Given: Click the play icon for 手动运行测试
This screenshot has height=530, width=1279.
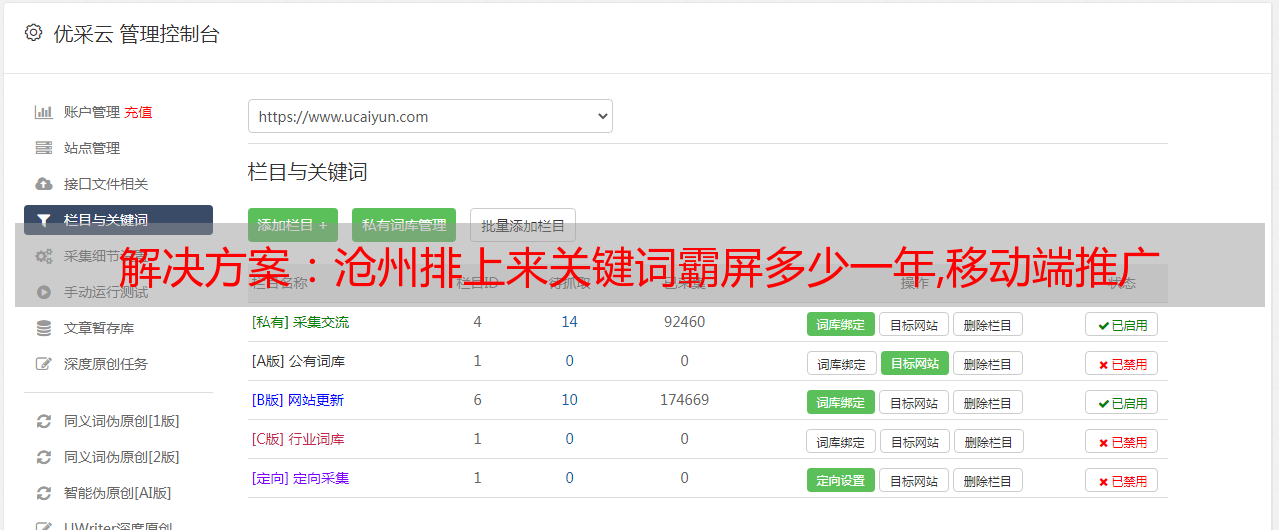Looking at the screenshot, I should (x=43, y=292).
